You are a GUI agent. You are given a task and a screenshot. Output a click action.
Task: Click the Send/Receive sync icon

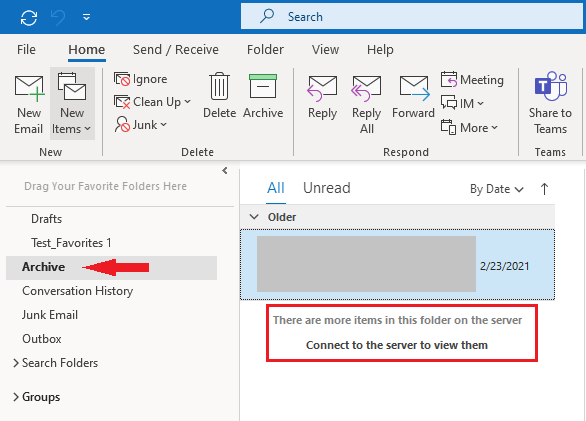pyautogui.click(x=29, y=17)
